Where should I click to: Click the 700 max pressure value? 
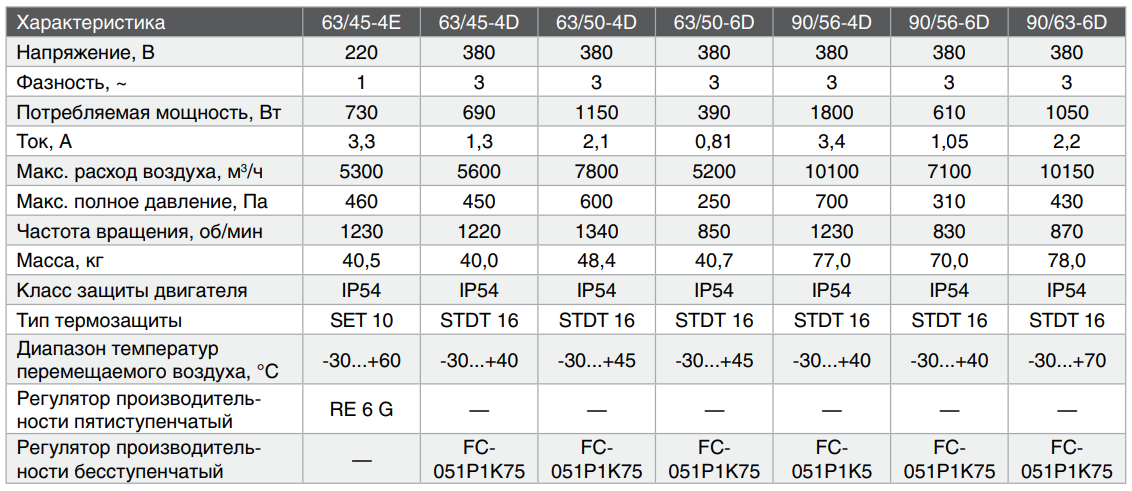(832, 202)
